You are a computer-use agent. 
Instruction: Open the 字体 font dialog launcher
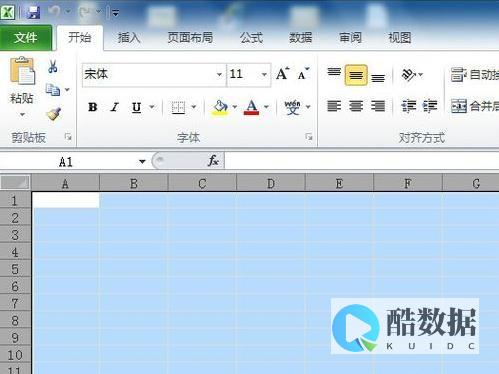pos(309,137)
